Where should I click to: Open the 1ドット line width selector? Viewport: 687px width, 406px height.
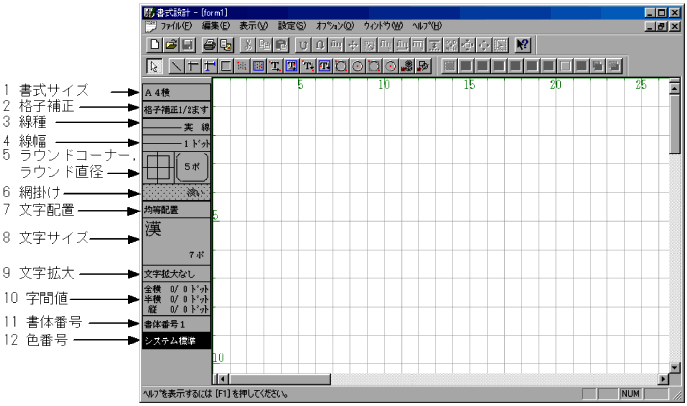[x=176, y=143]
